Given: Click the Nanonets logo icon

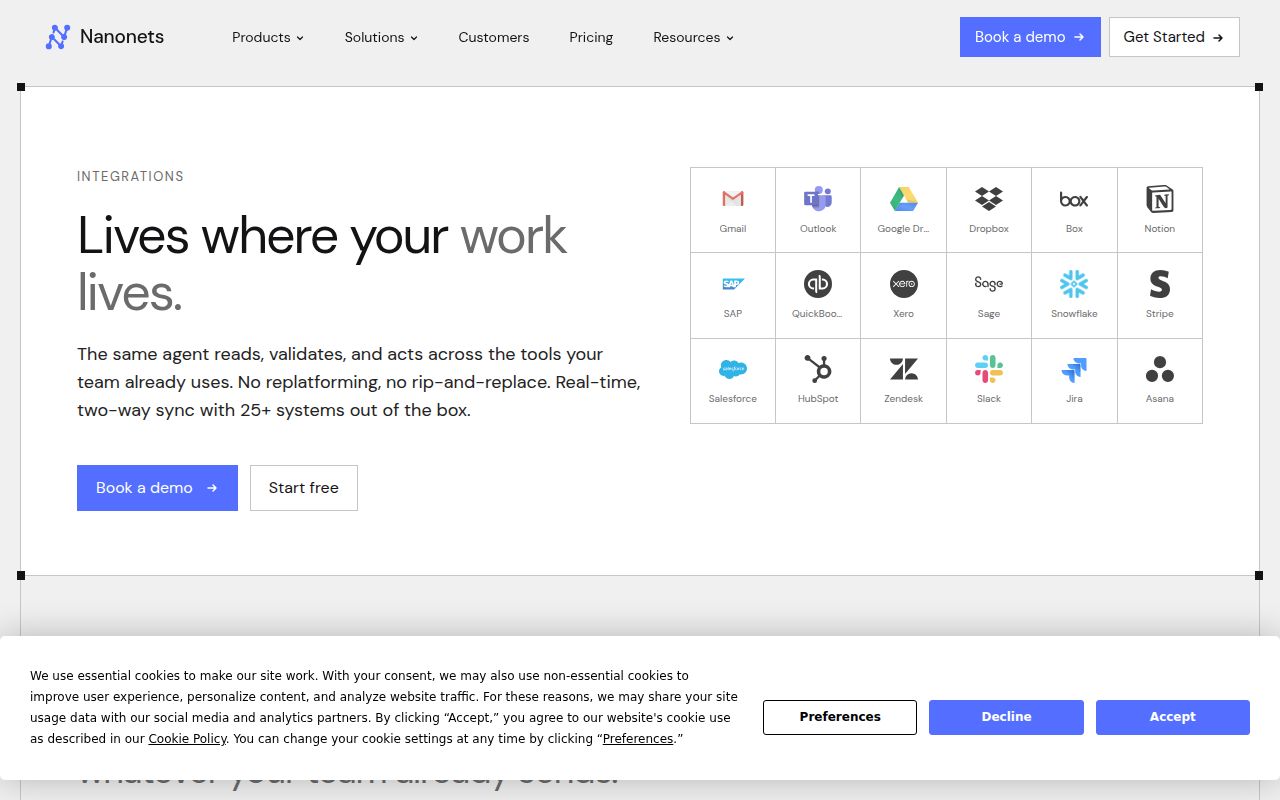Looking at the screenshot, I should coord(58,37).
